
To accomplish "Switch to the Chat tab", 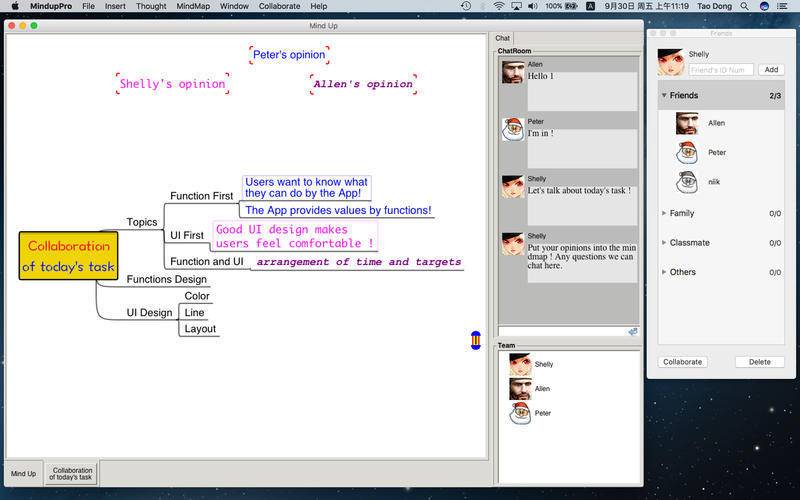I will coord(503,38).
